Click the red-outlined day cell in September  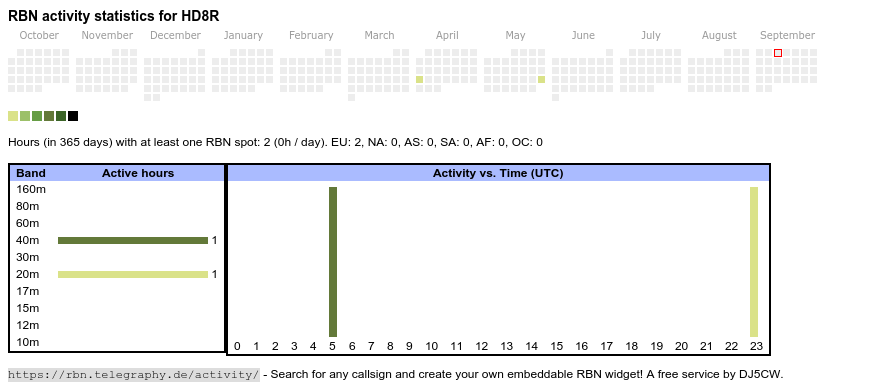[x=778, y=53]
